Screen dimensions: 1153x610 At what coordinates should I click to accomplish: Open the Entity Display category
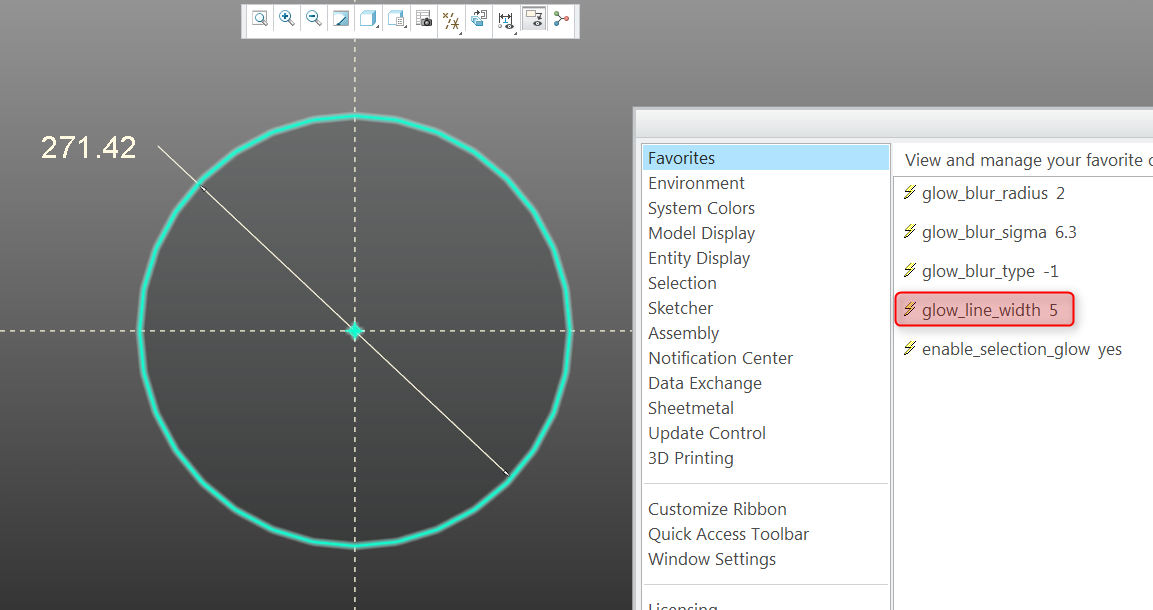699,258
